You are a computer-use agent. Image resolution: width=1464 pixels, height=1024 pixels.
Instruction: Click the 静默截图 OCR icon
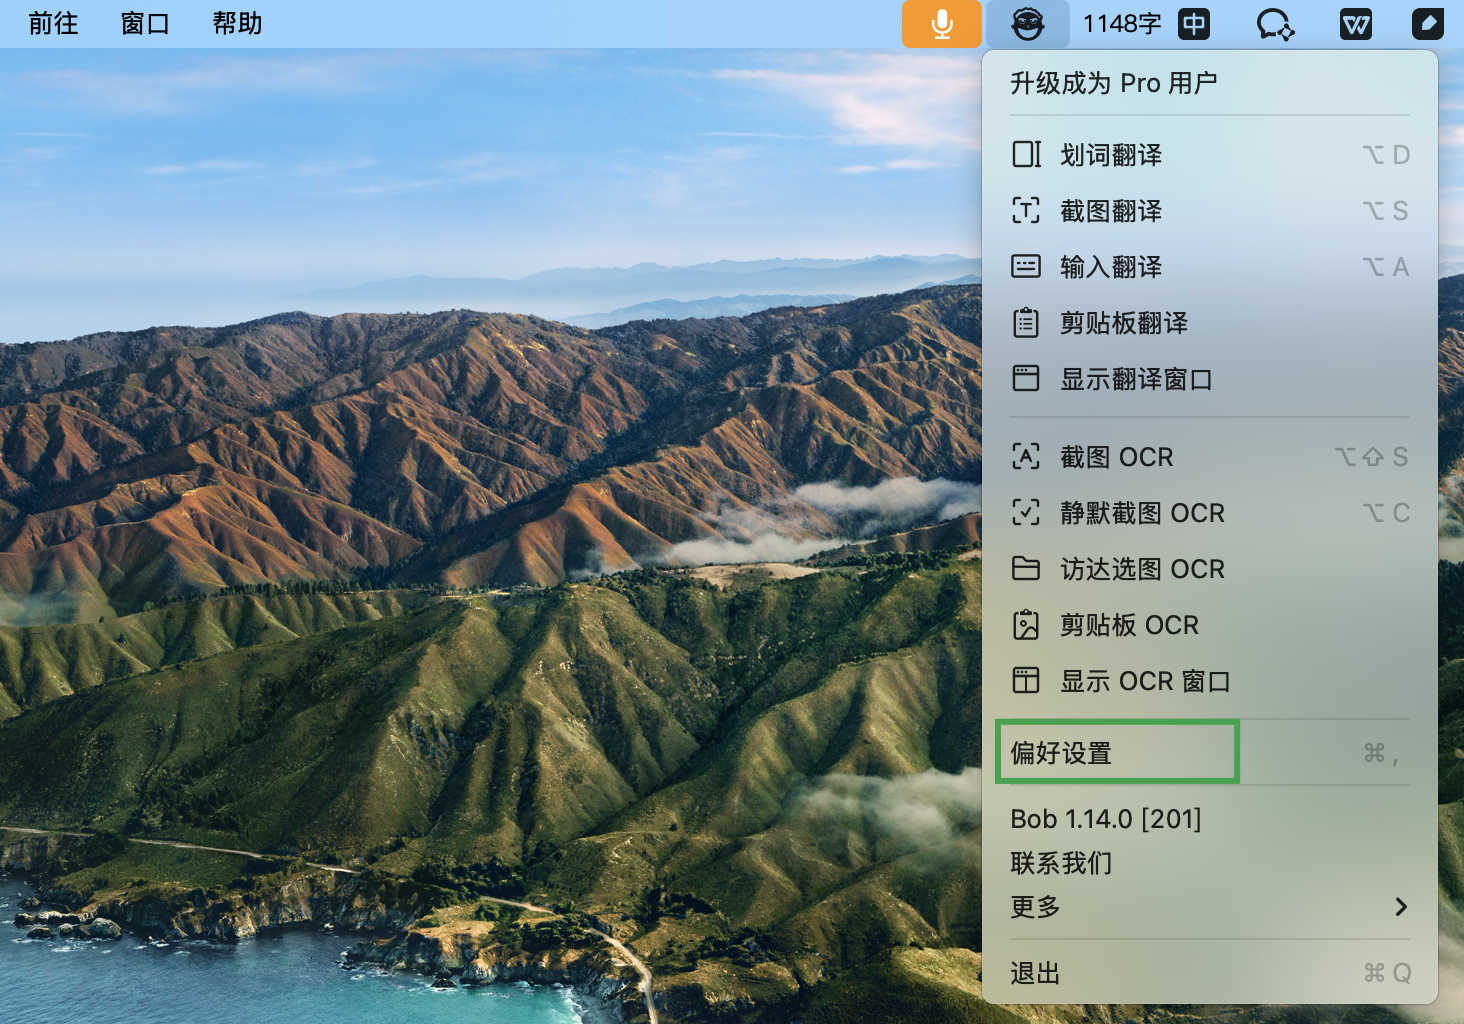(x=1026, y=512)
